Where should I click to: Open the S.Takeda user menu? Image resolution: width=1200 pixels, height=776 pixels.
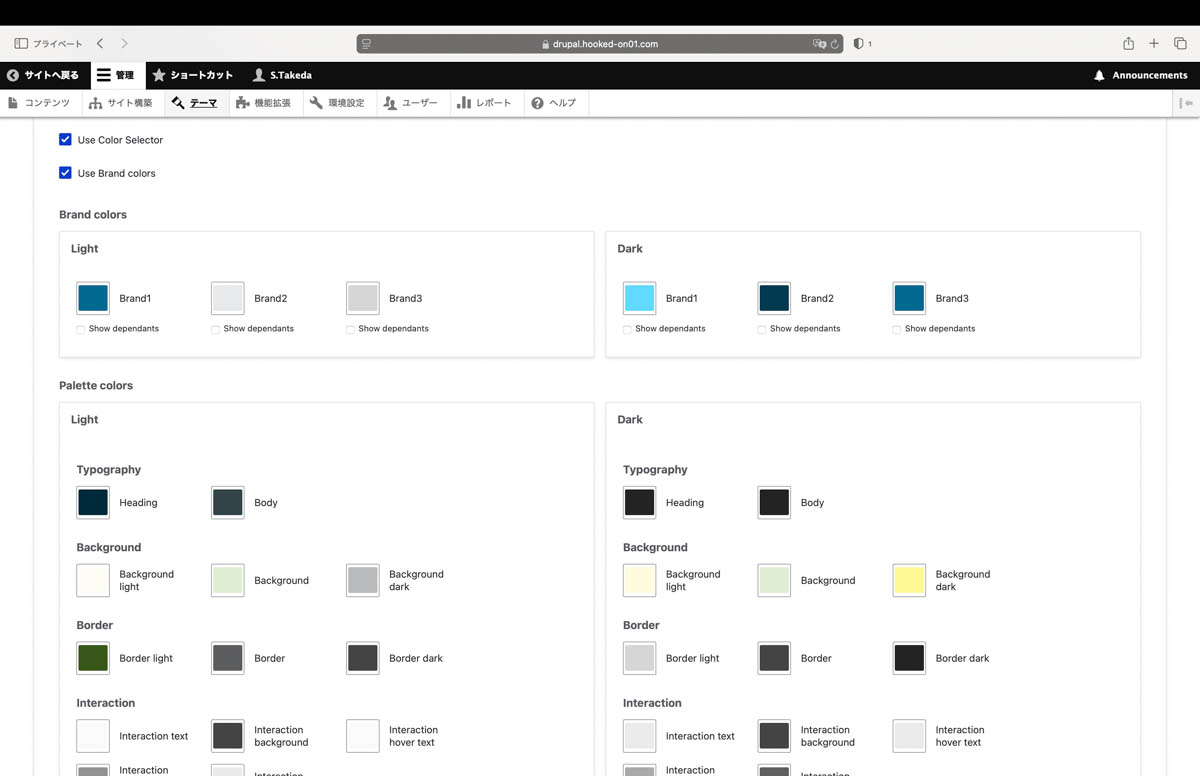(x=282, y=75)
